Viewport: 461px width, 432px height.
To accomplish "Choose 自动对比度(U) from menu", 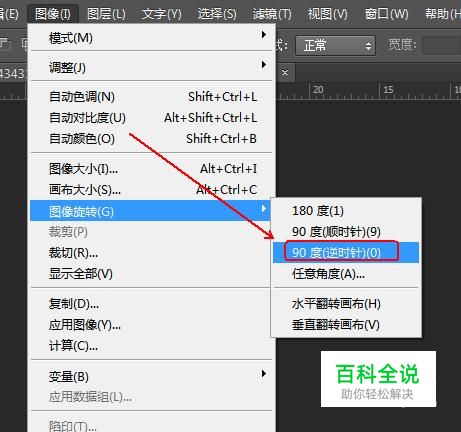I will click(x=152, y=118).
